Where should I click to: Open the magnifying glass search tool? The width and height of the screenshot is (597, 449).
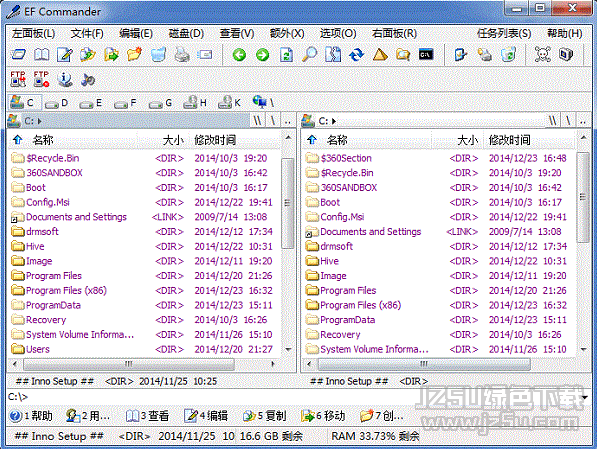pyautogui.click(x=309, y=55)
